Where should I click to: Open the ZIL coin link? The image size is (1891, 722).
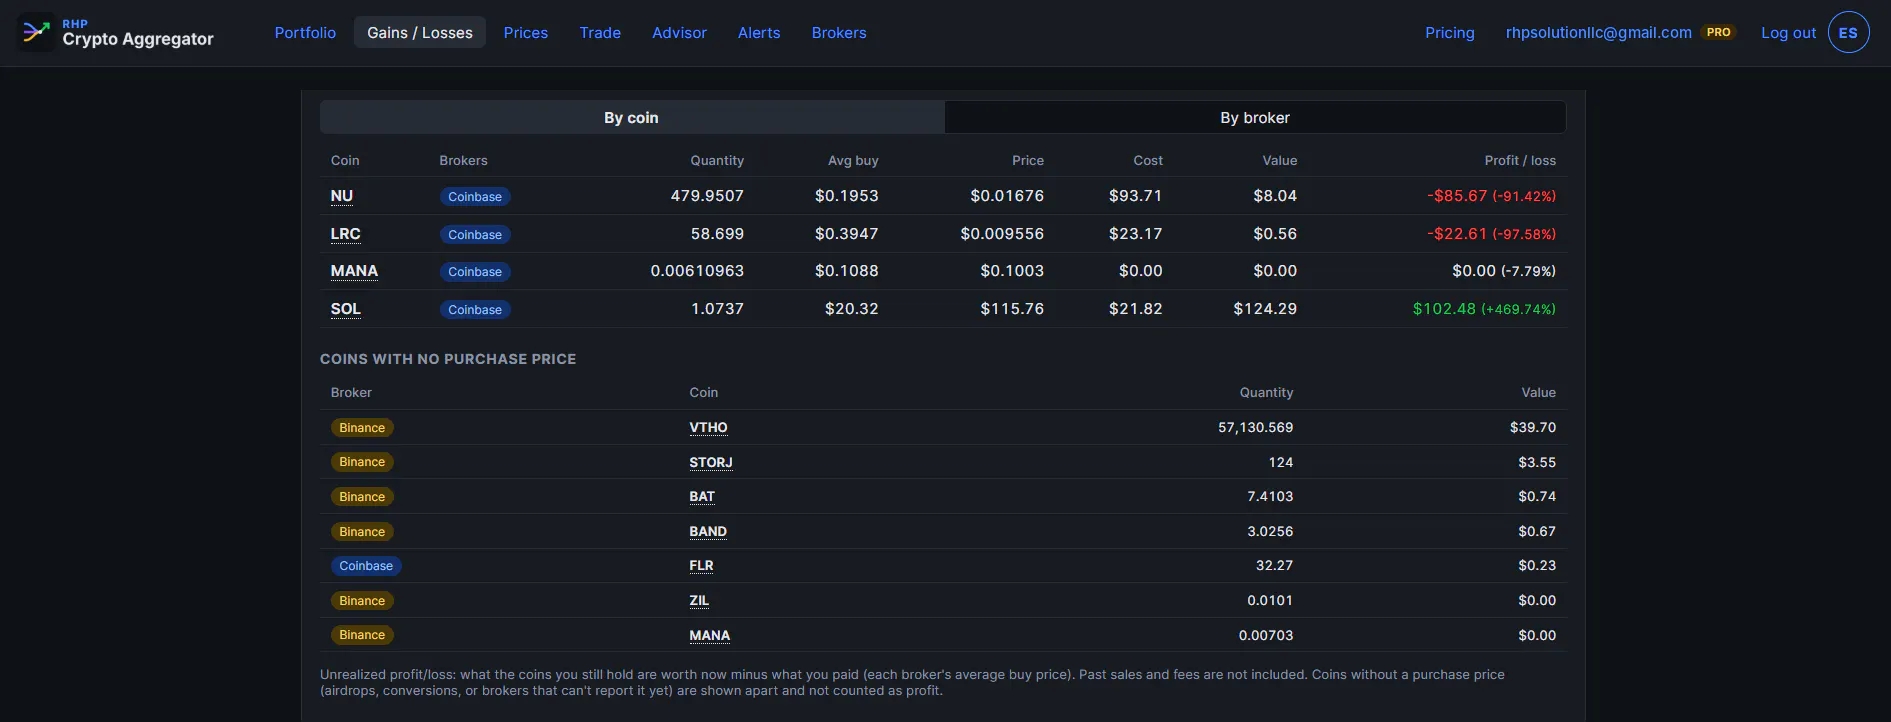(x=699, y=600)
